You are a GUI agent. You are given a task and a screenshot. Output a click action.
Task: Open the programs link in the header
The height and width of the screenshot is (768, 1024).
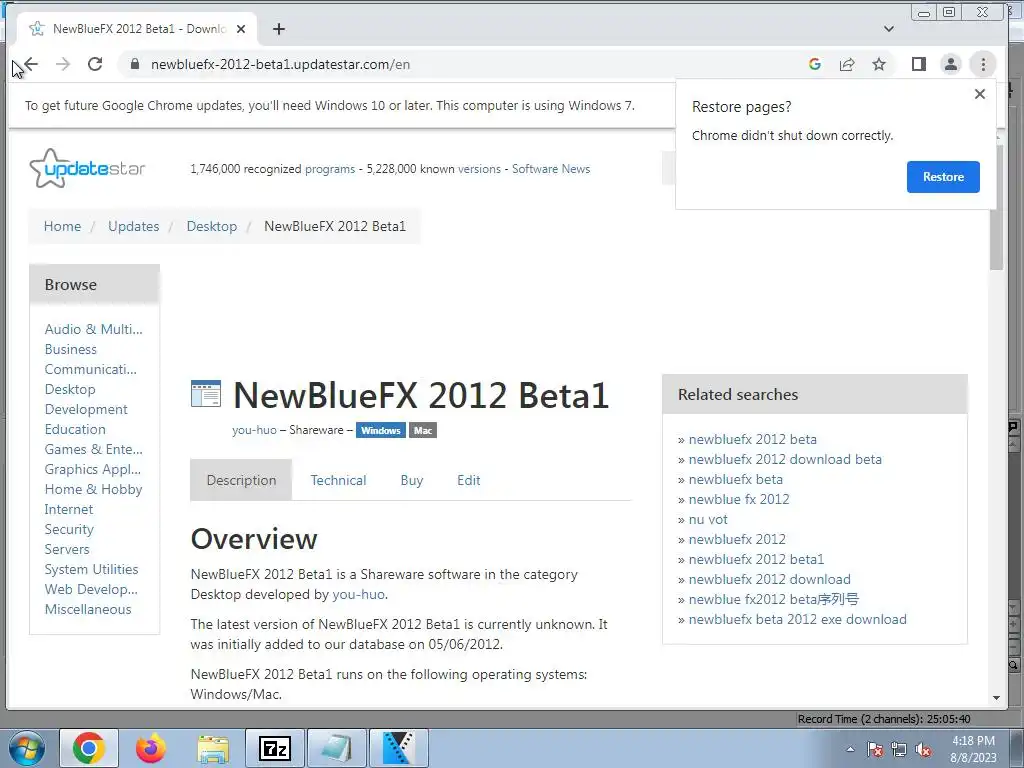[330, 169]
